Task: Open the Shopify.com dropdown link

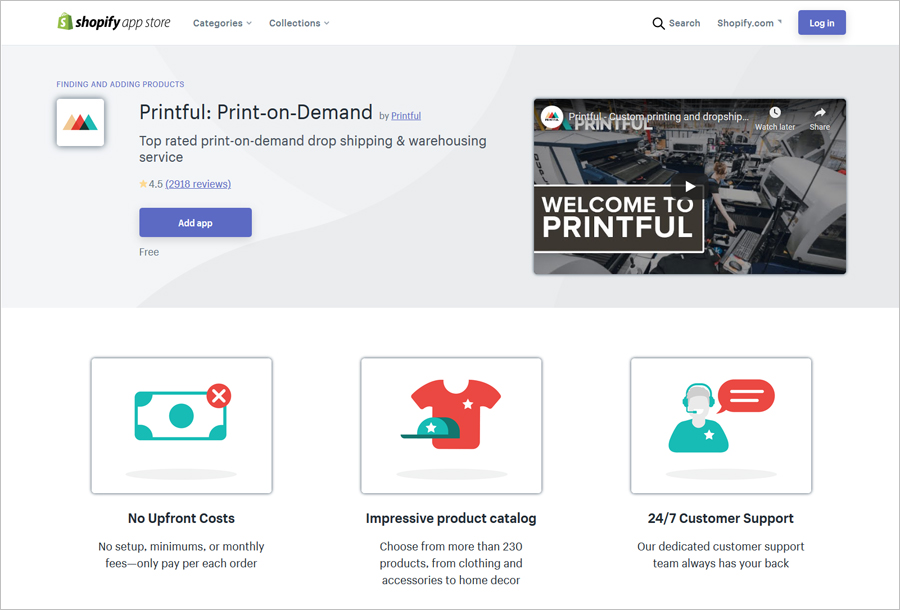Action: click(x=749, y=23)
